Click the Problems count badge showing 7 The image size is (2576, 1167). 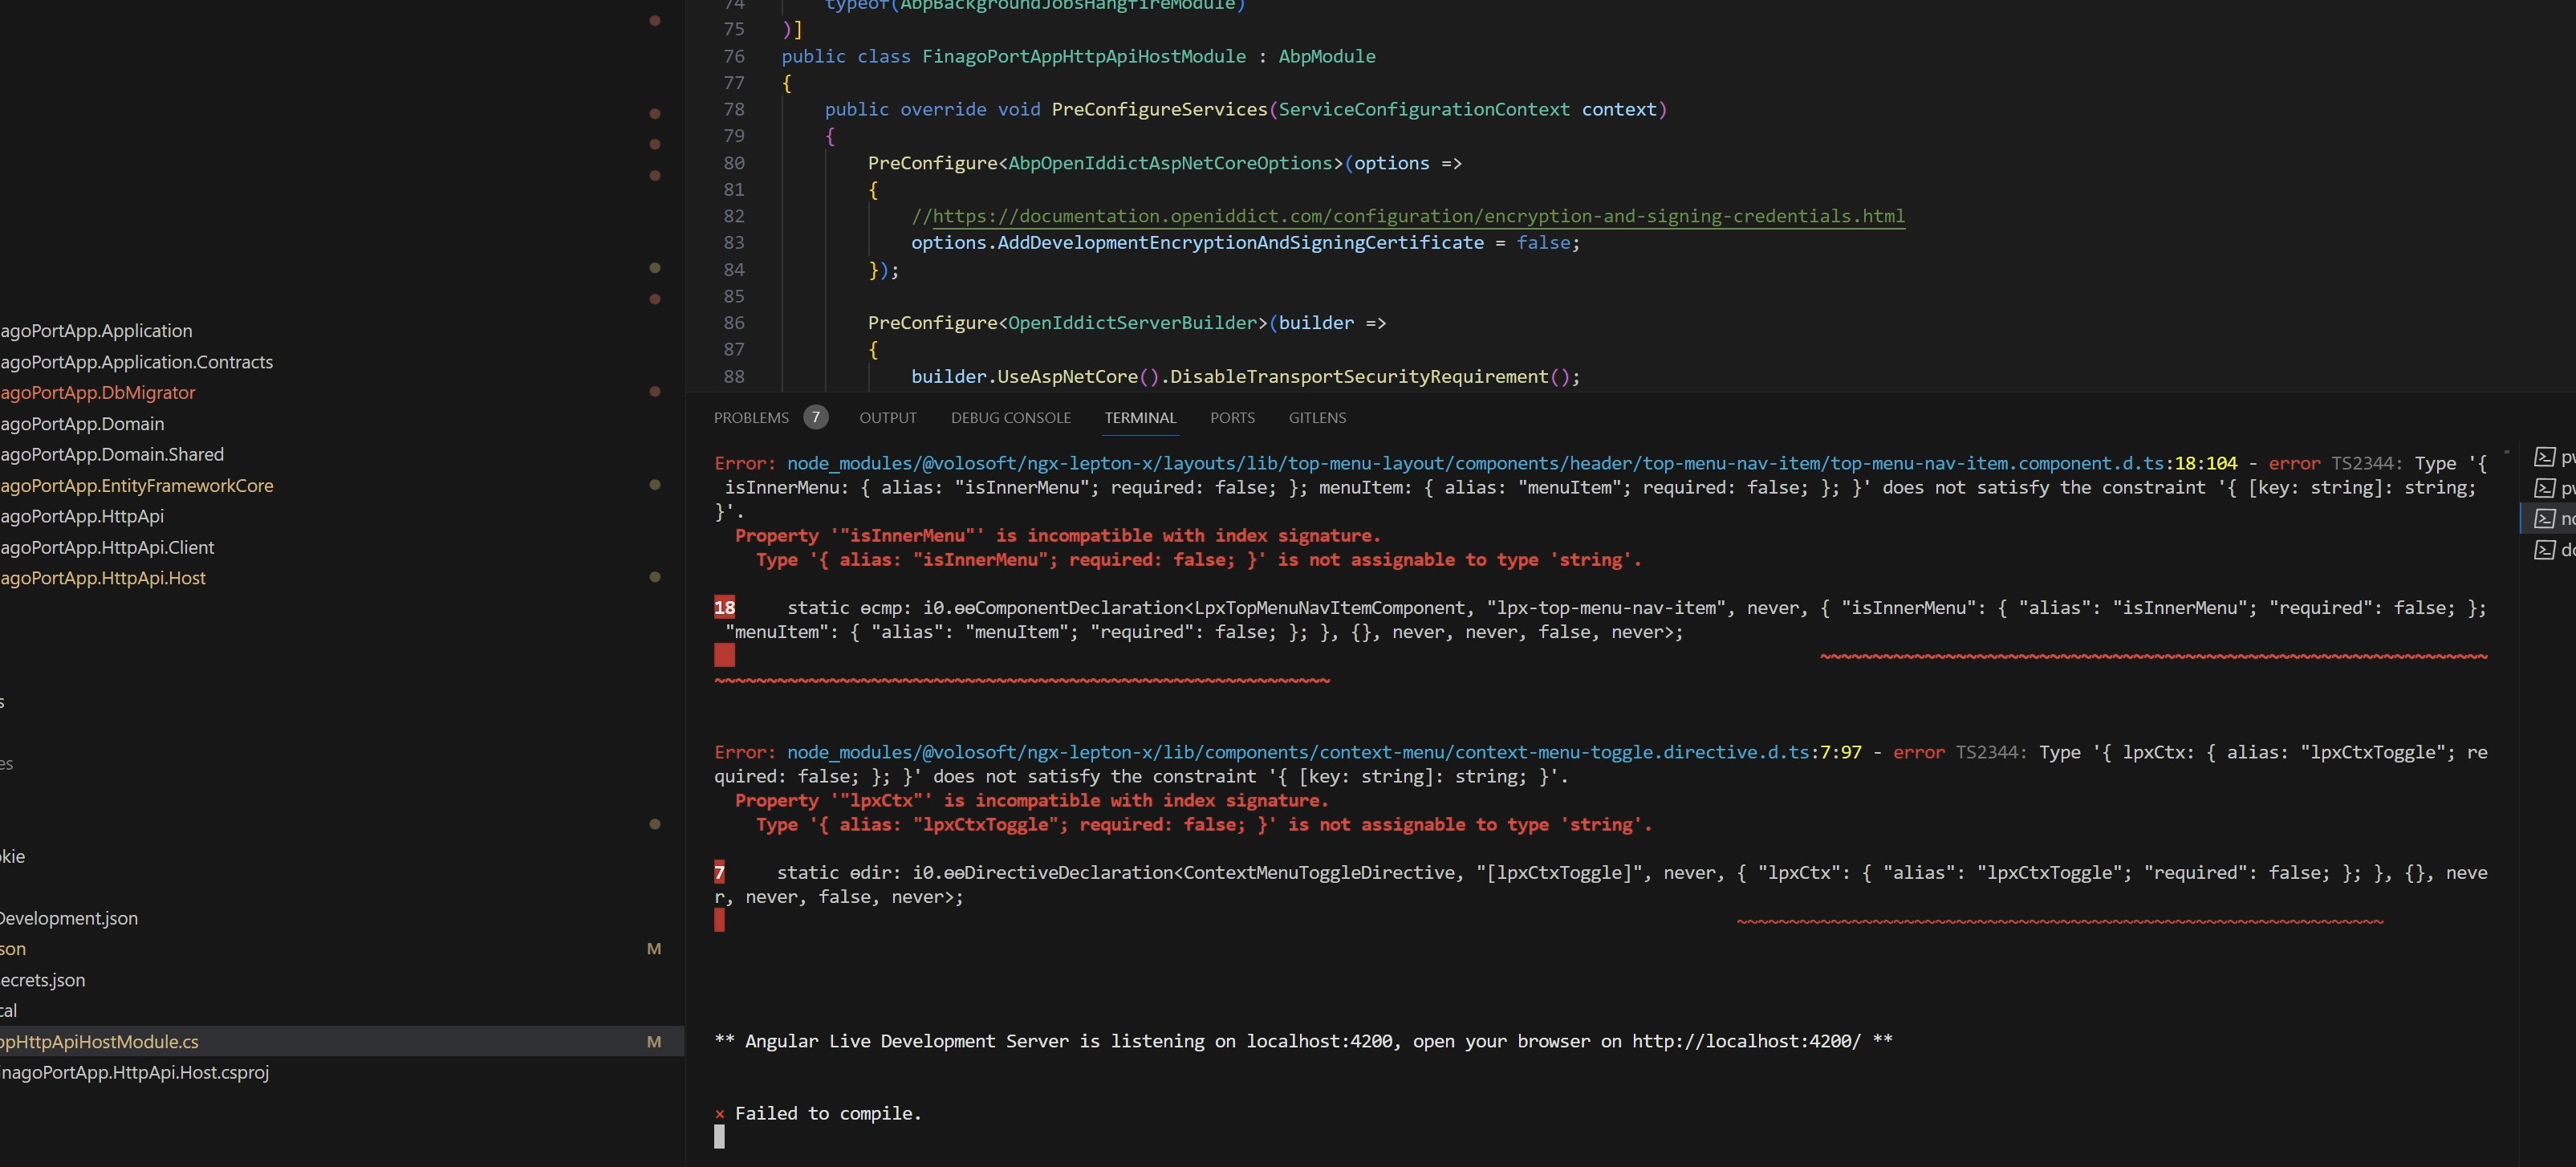click(816, 418)
